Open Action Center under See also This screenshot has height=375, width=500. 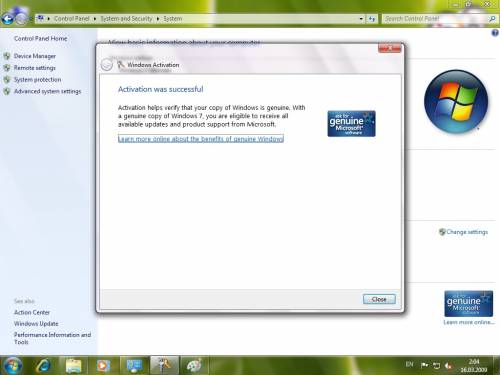(x=32, y=312)
